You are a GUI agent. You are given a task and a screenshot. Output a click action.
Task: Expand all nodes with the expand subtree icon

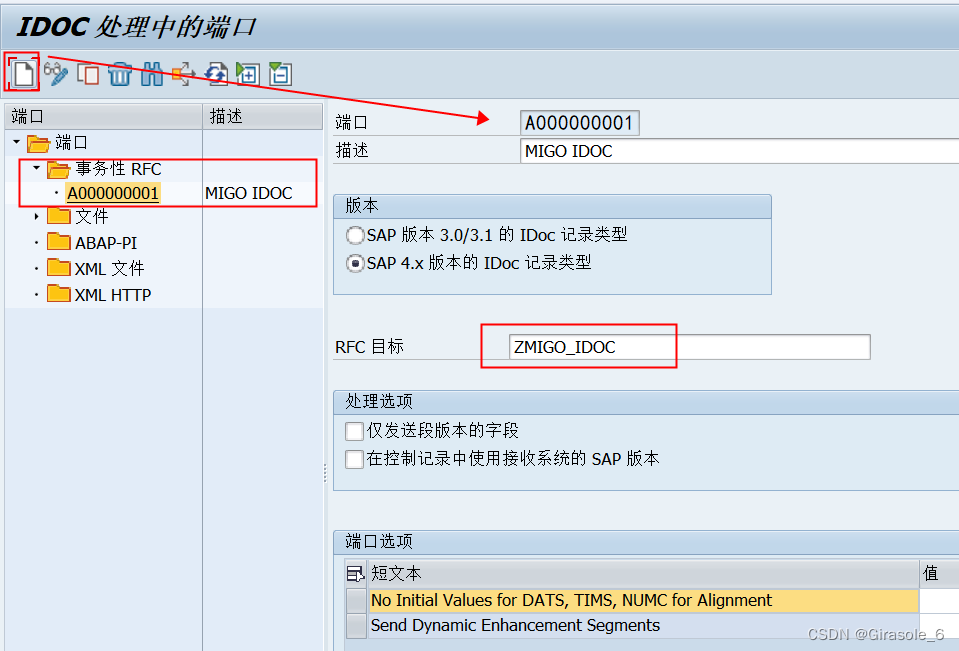(x=249, y=73)
